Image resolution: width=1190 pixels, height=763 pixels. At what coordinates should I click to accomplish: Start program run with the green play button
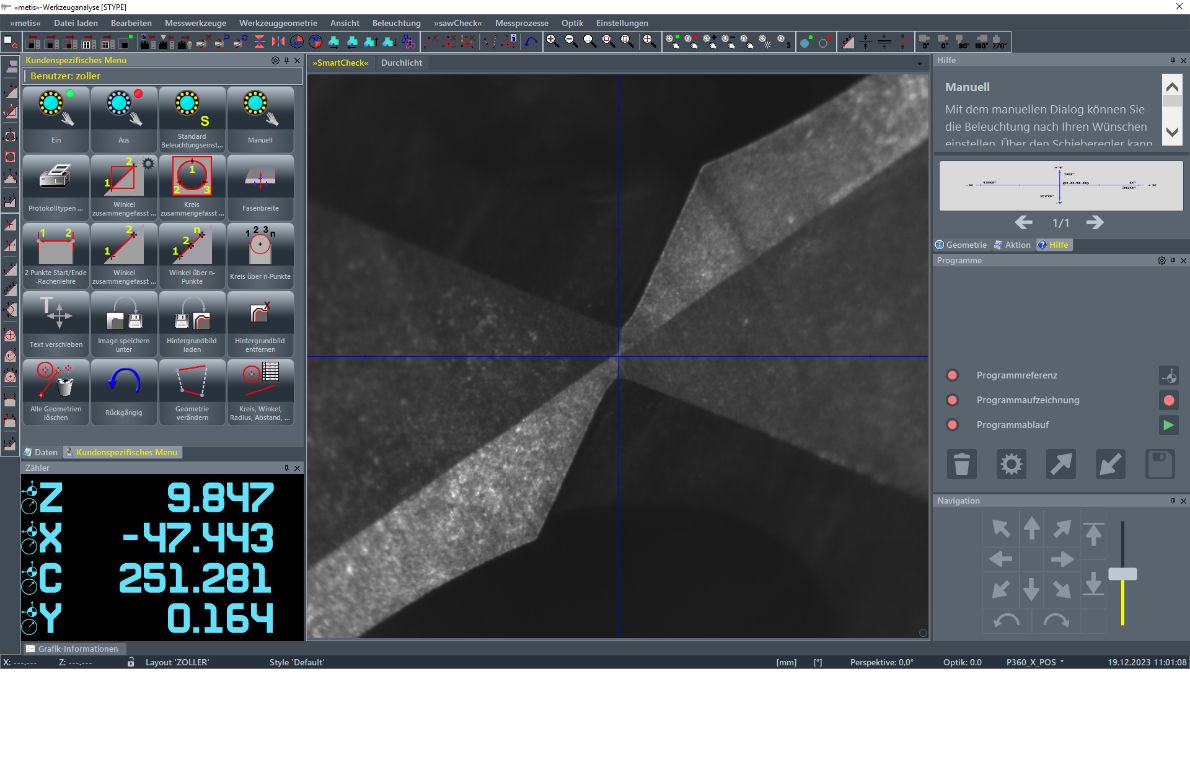1169,424
